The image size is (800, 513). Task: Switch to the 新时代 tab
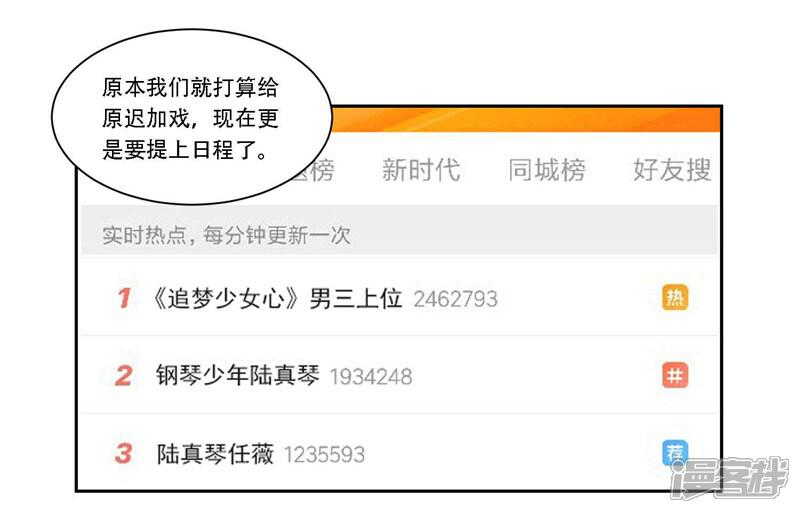[x=421, y=170]
